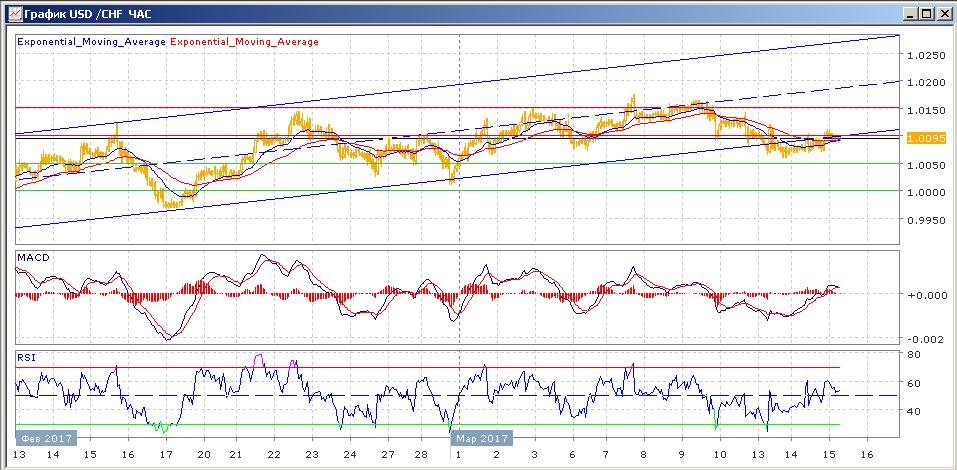Click the date label 28 on time axis

(419, 455)
